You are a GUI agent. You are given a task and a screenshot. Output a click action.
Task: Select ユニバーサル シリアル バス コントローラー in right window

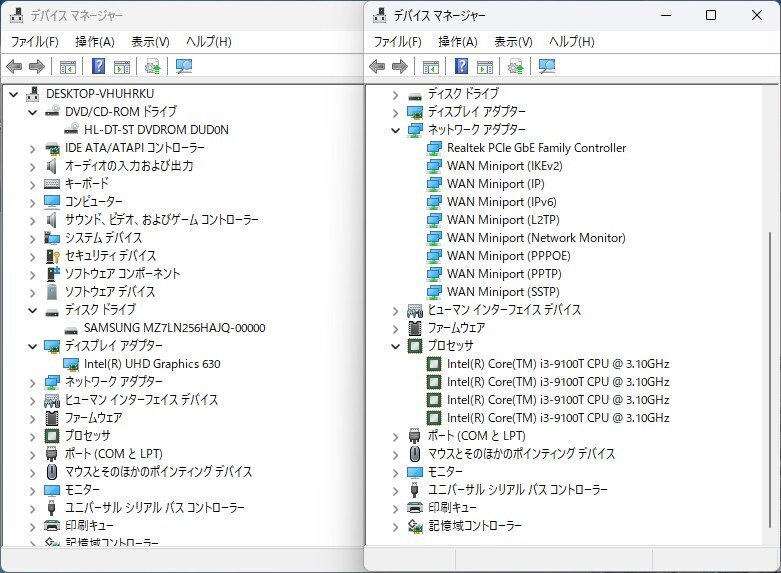tap(518, 490)
